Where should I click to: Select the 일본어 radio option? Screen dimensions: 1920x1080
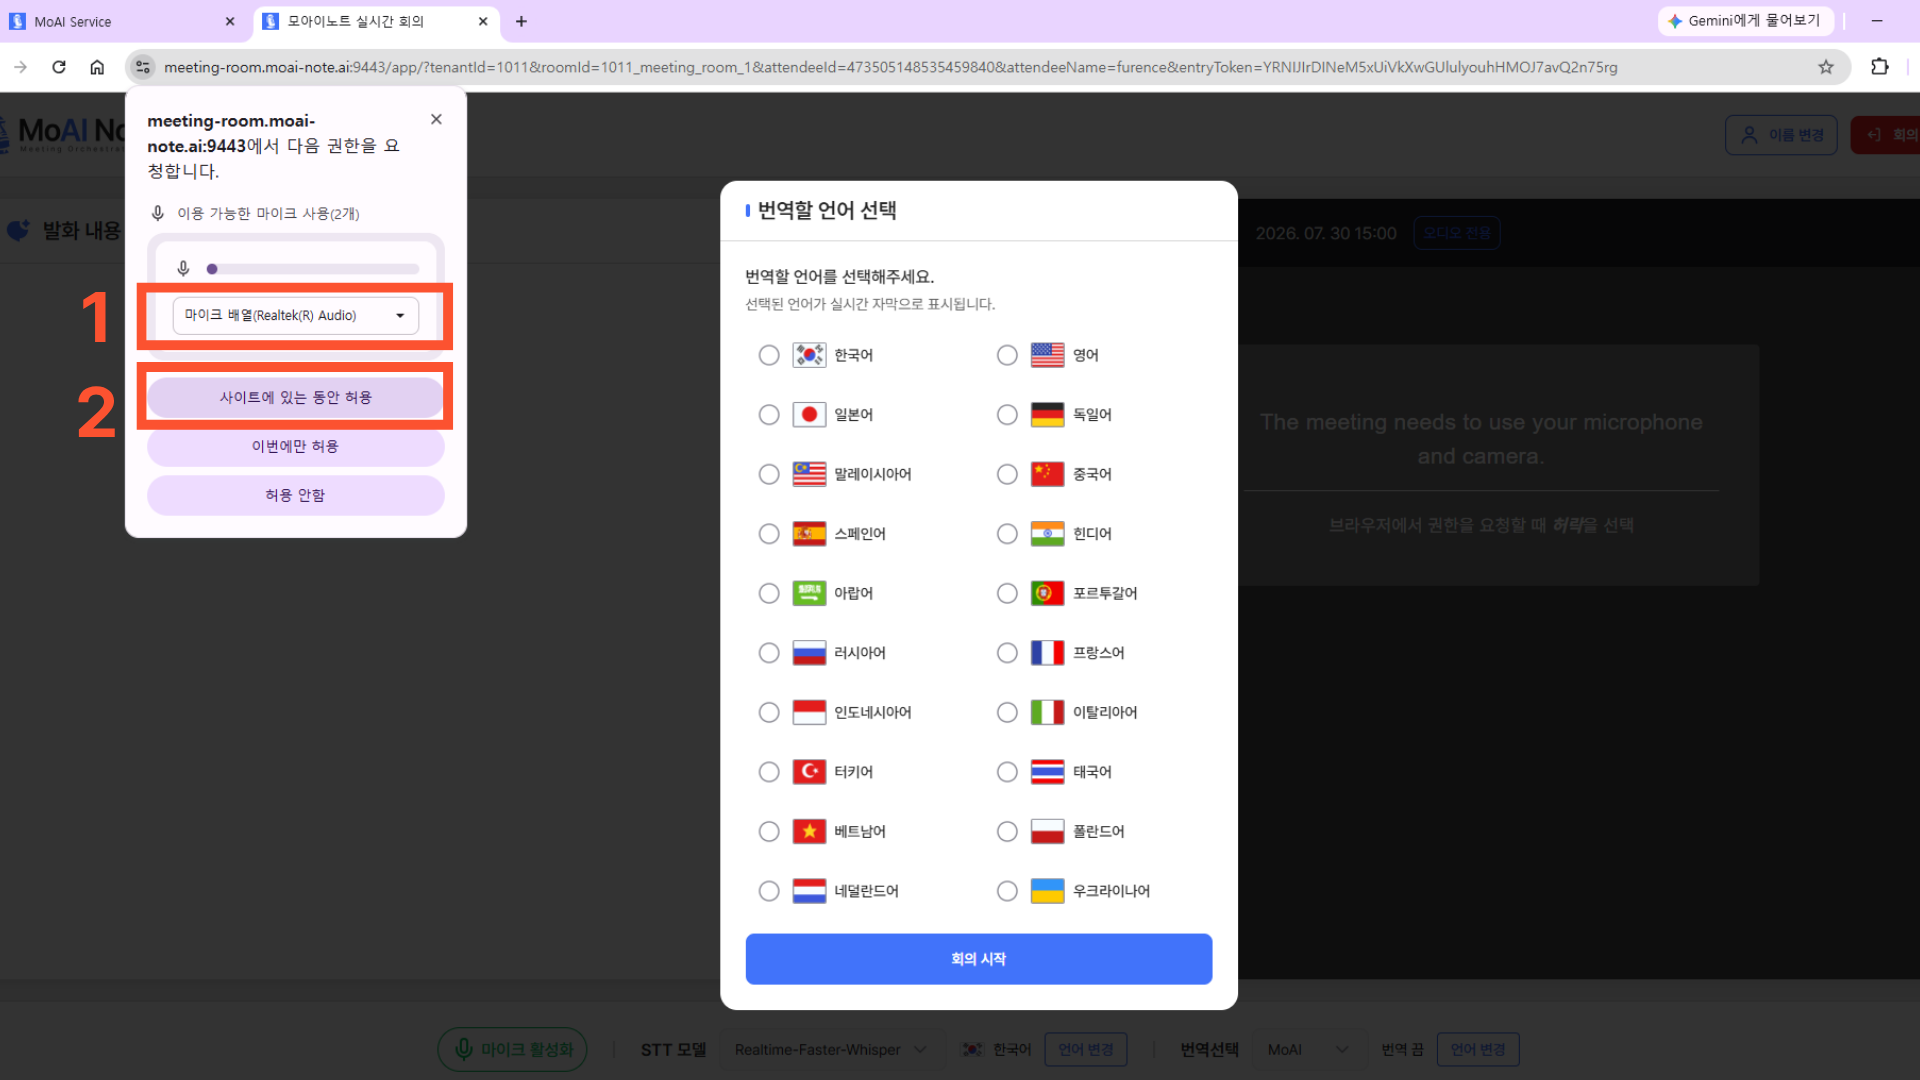(768, 415)
